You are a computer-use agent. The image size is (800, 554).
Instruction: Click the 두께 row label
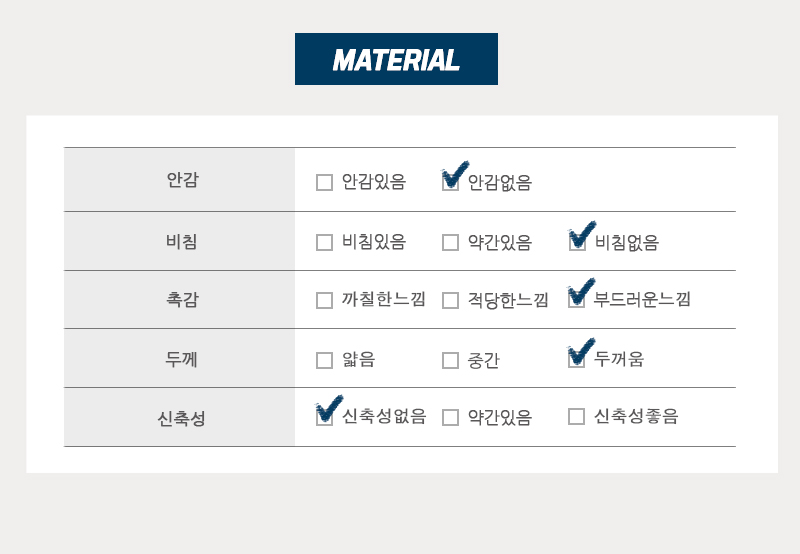coord(181,359)
